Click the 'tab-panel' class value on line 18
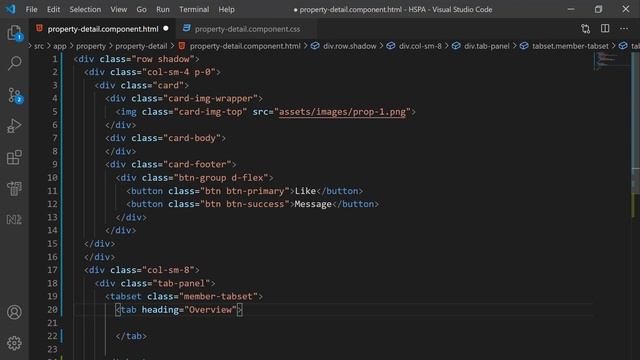 181,283
